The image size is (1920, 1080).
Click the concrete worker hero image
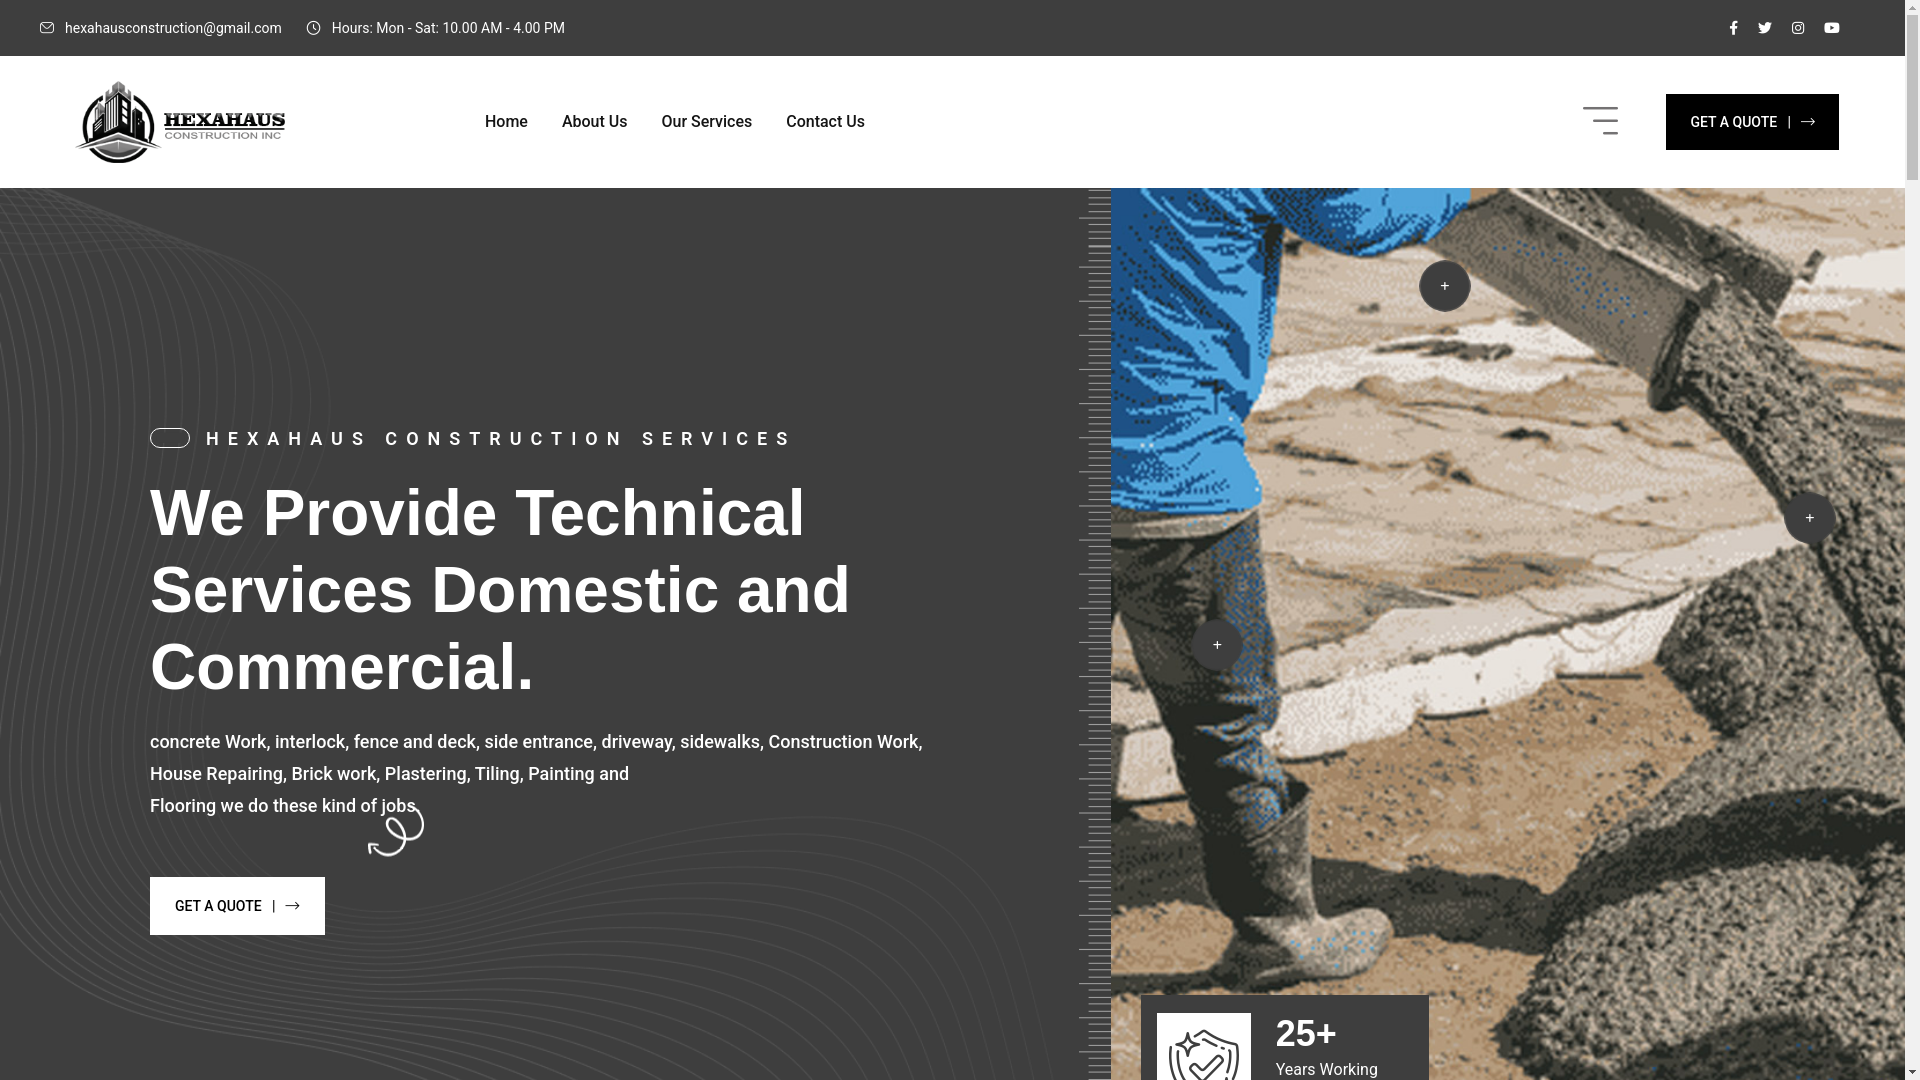(1508, 634)
